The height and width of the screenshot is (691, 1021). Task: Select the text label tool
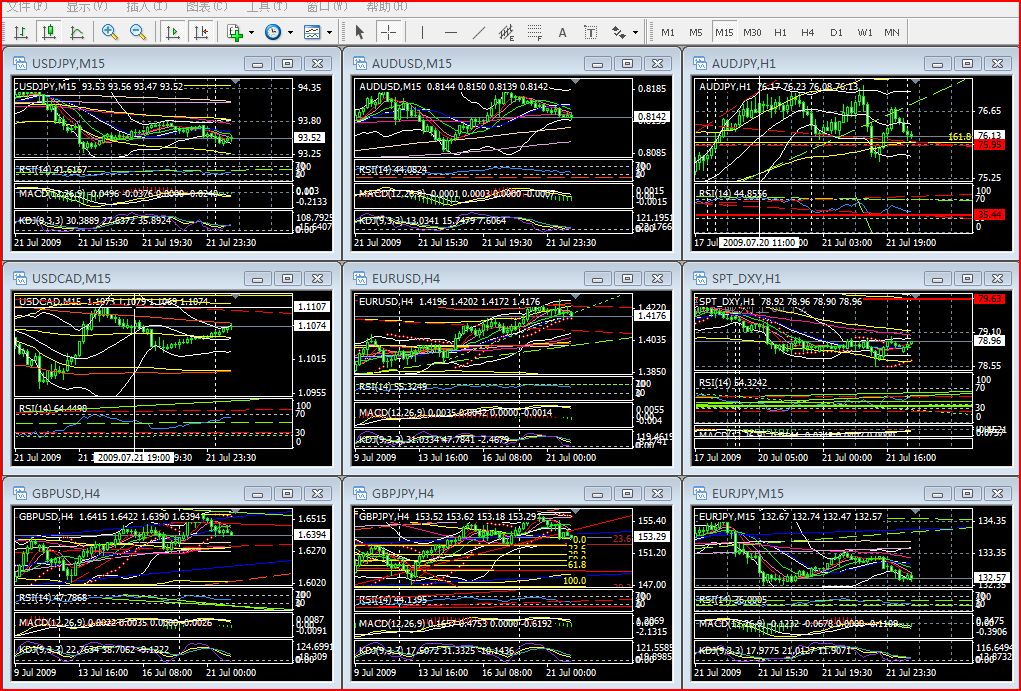(x=591, y=32)
